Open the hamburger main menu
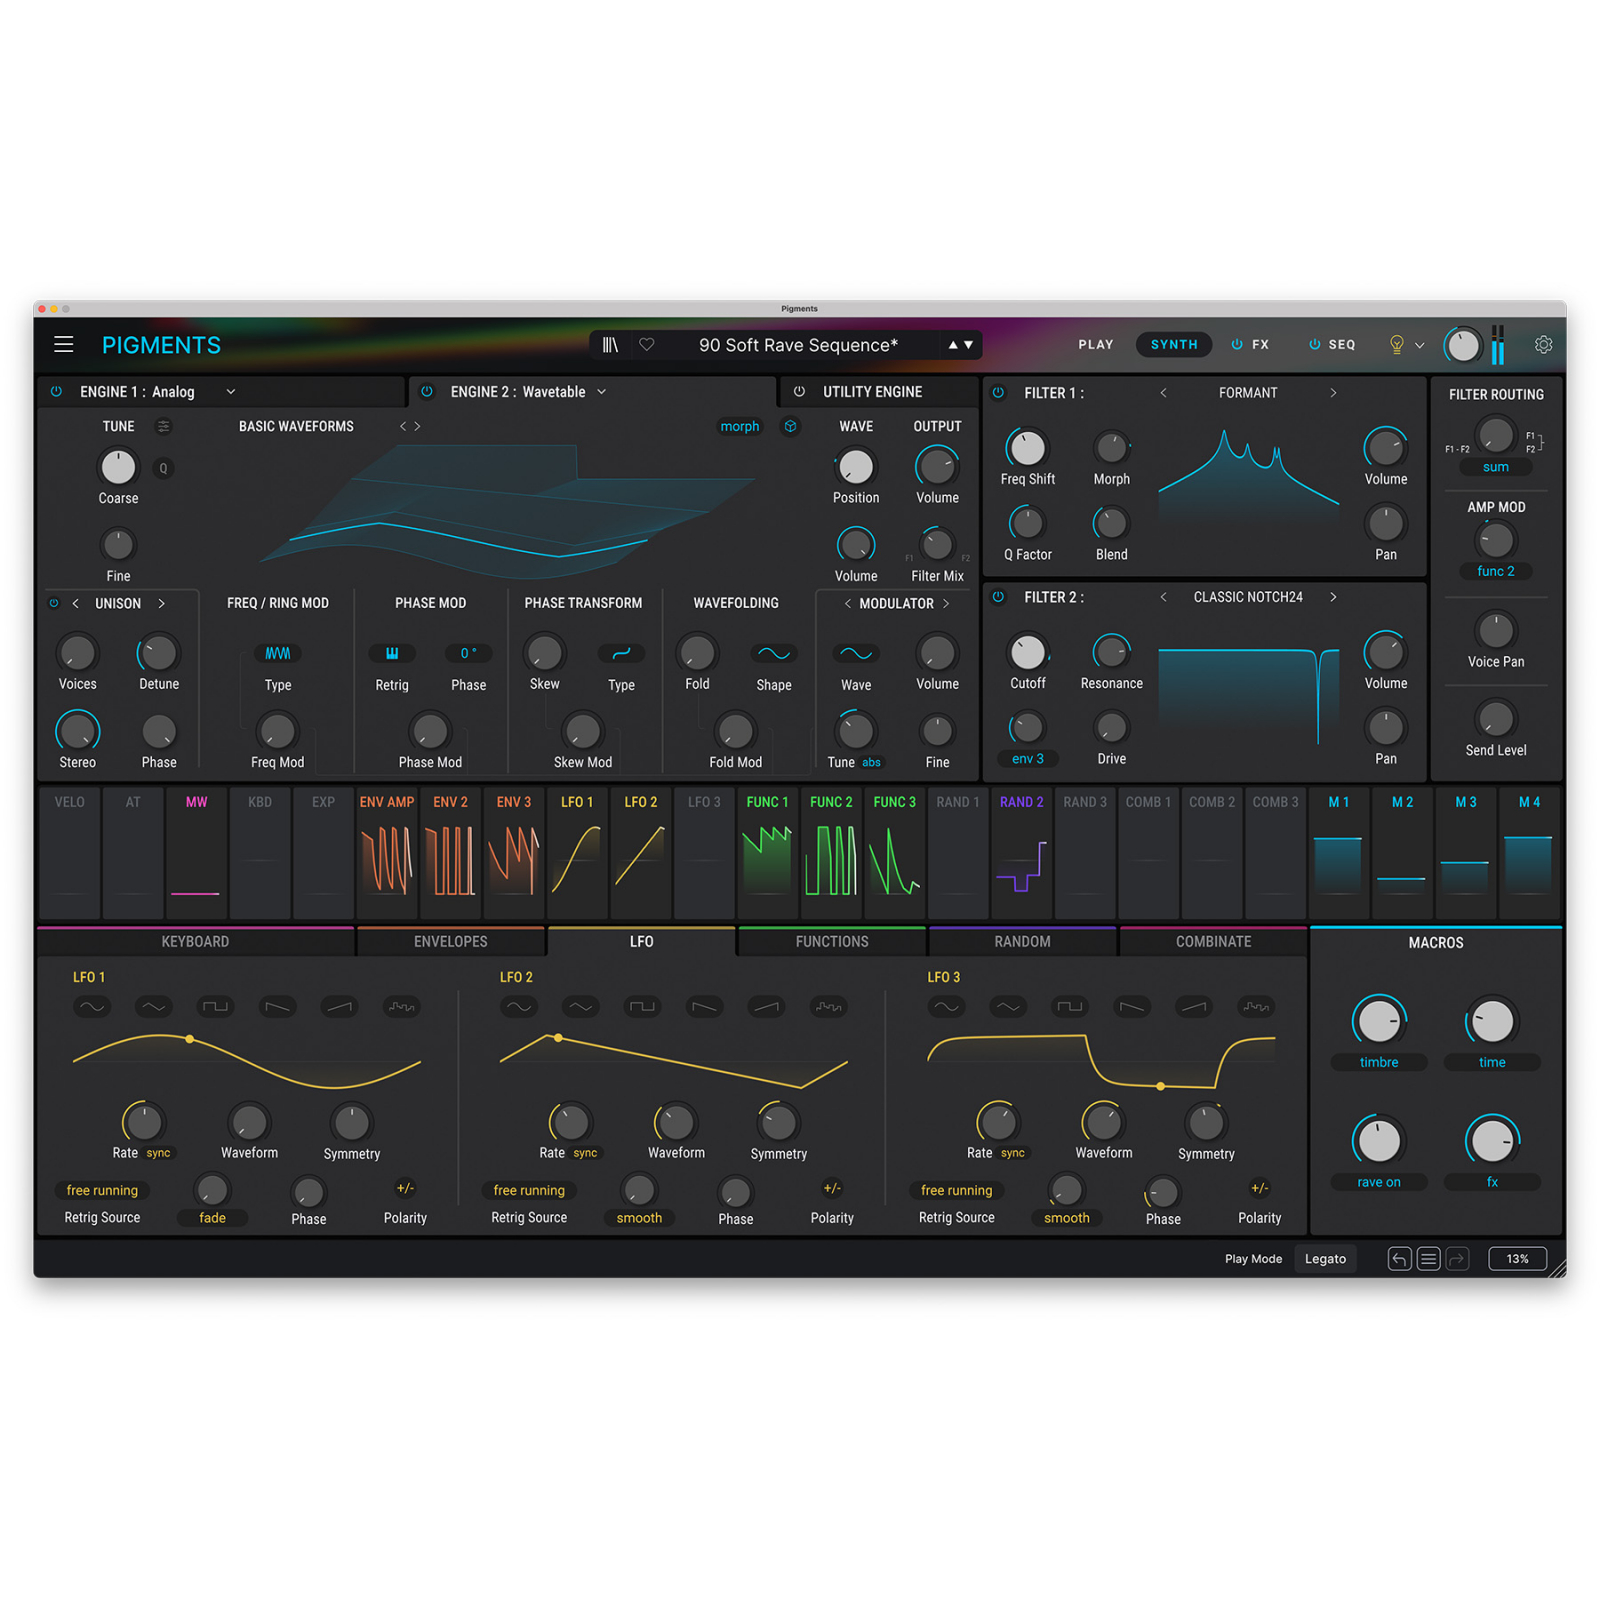The image size is (1600, 1600). tap(64, 345)
